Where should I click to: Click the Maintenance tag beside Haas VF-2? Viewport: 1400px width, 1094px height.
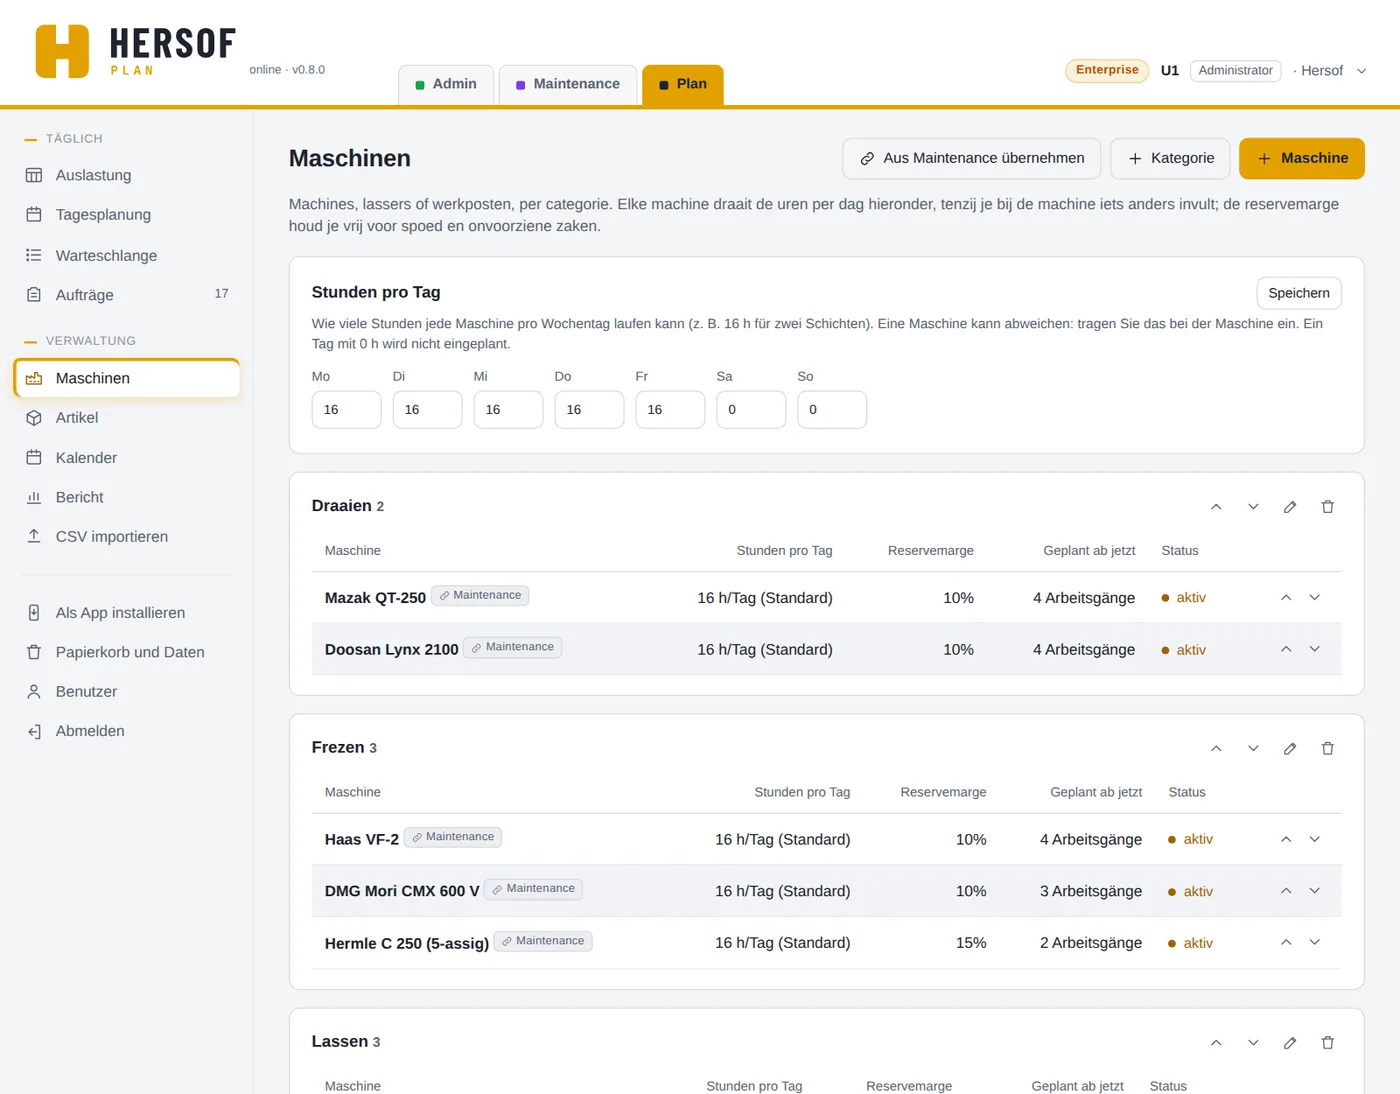coord(453,837)
